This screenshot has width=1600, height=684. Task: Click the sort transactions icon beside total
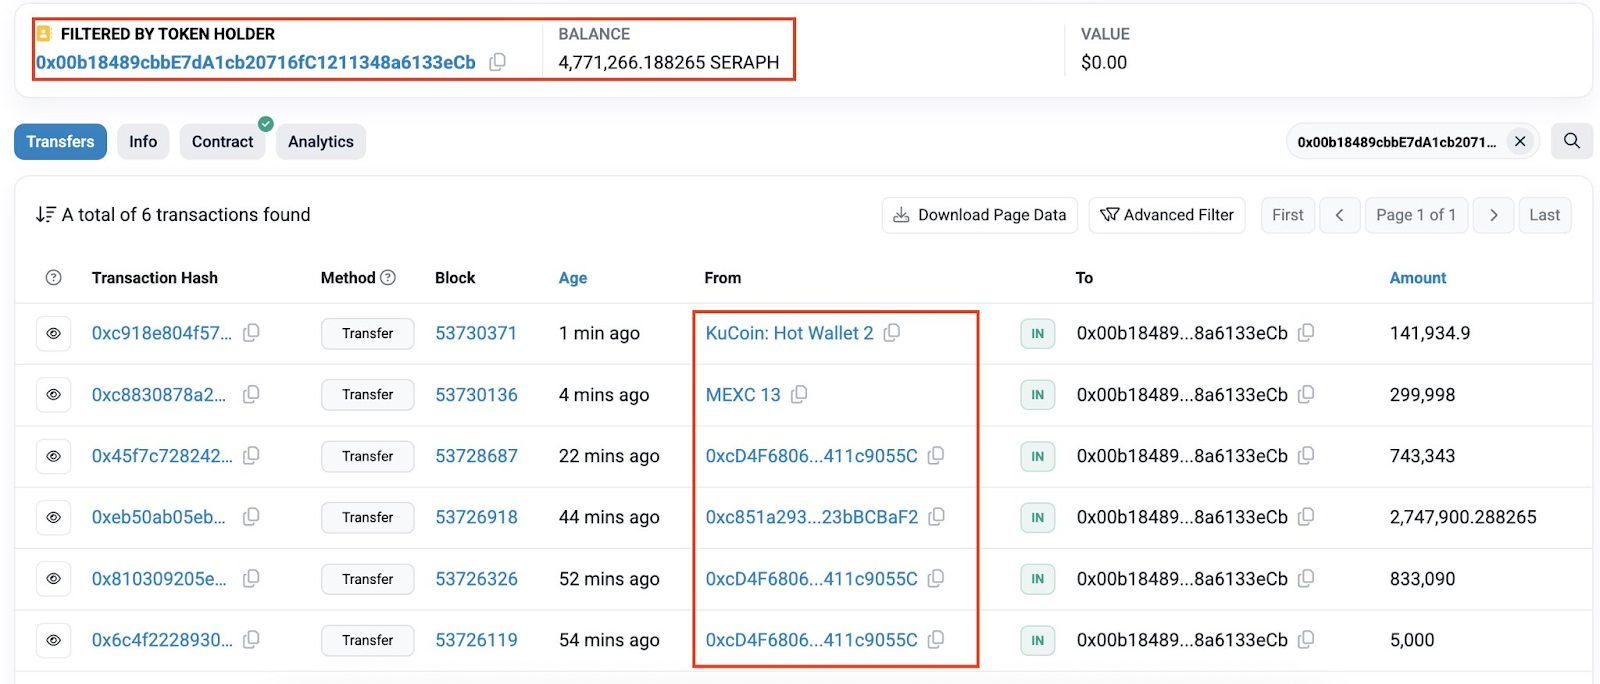pyautogui.click(x=45, y=215)
